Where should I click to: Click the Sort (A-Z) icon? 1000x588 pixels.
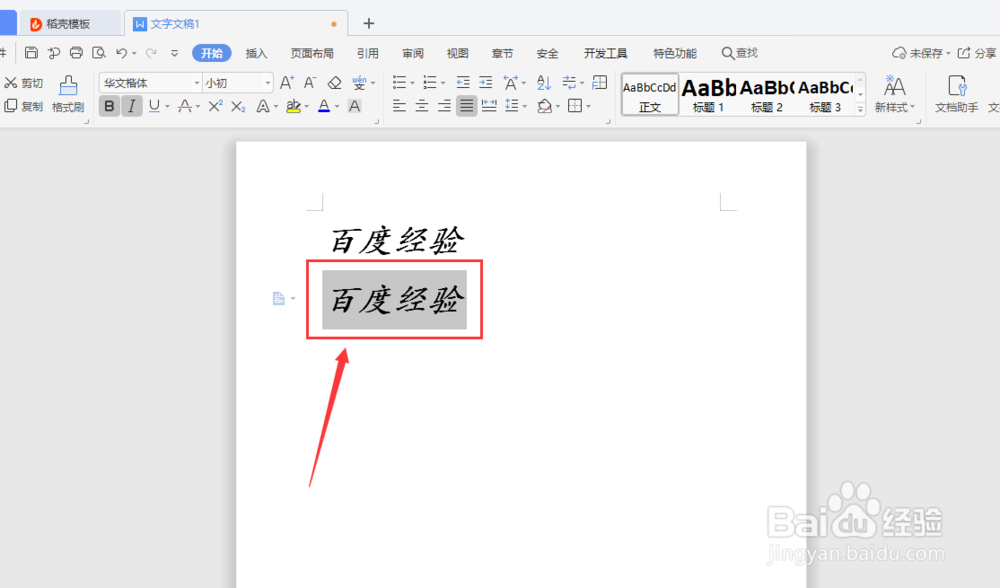point(544,82)
